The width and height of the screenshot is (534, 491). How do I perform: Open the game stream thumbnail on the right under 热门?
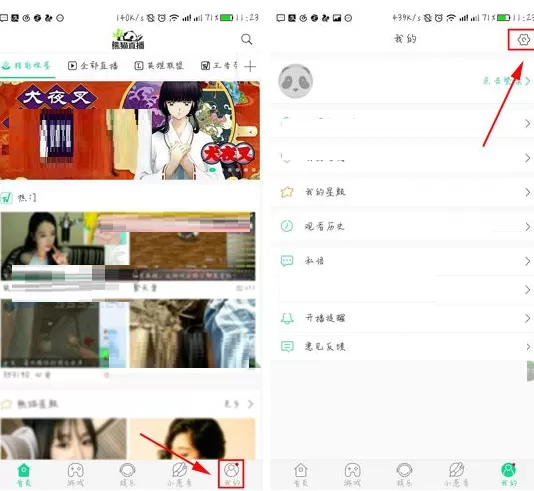click(193, 246)
